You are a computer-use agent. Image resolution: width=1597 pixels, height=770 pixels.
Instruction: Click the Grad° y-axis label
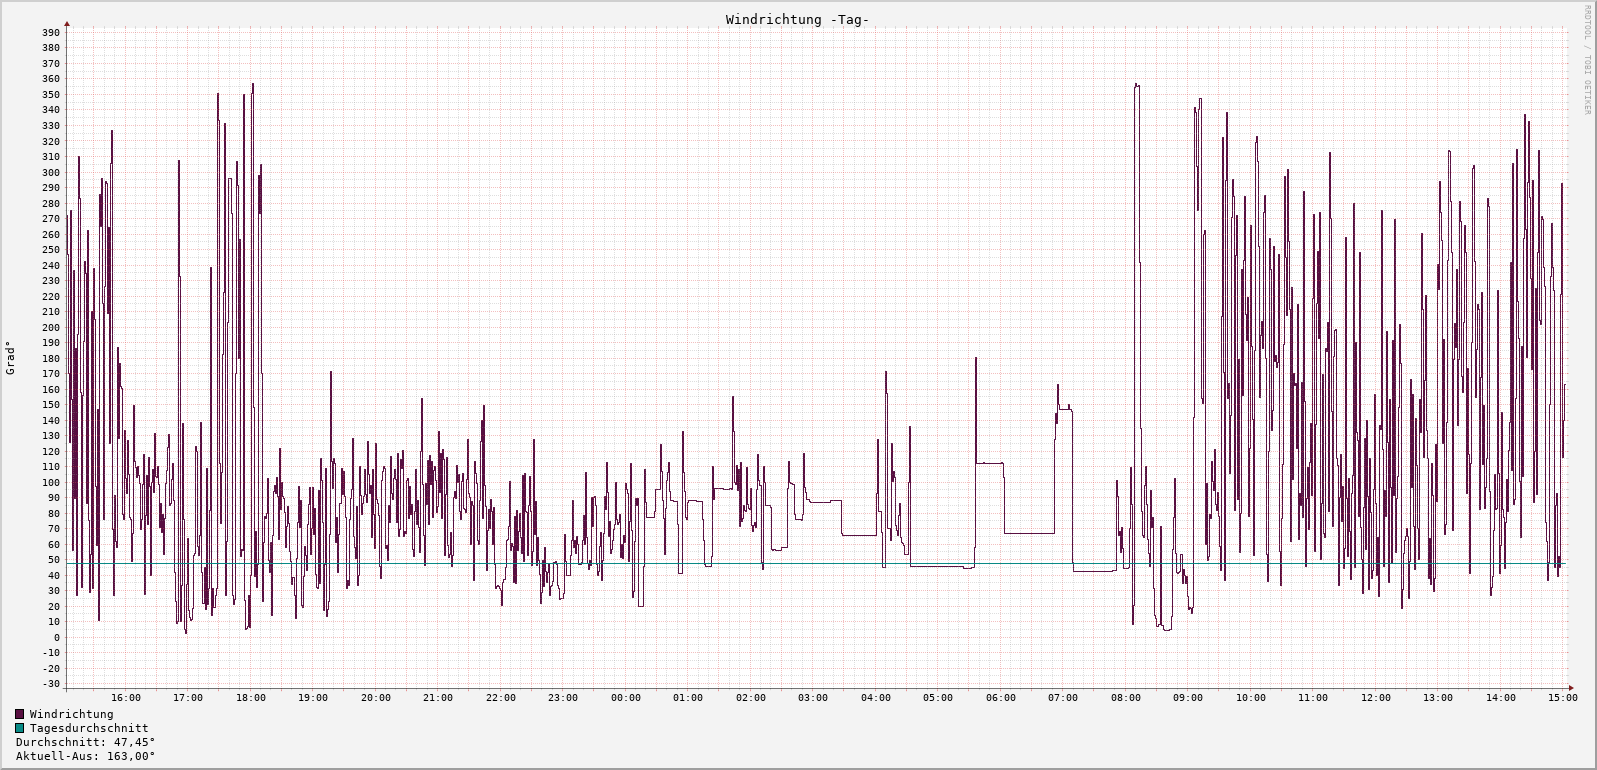click(x=11, y=358)
